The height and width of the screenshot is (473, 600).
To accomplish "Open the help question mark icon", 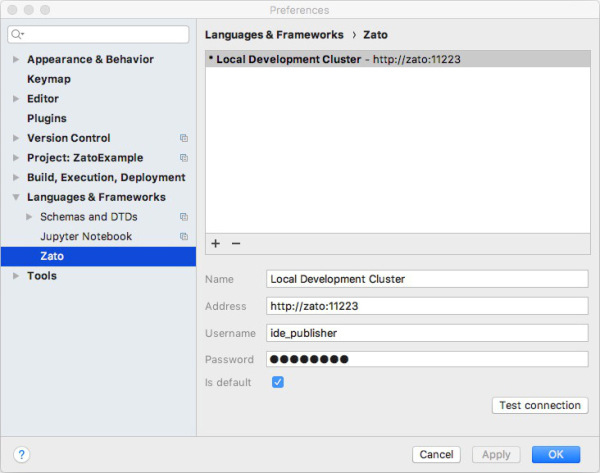I will (21, 455).
